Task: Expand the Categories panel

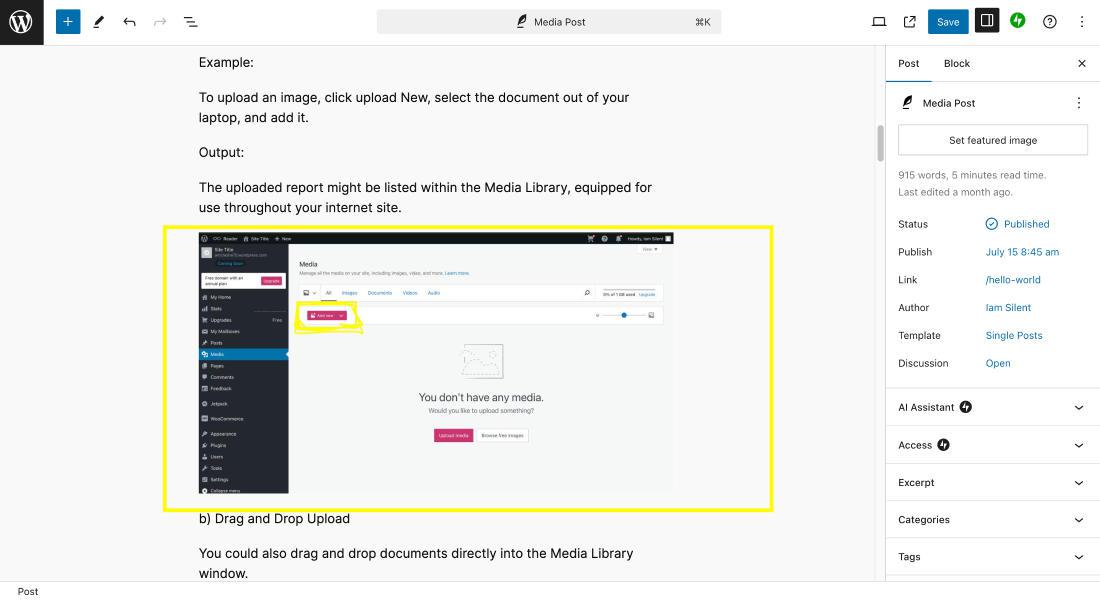Action: click(x=993, y=519)
